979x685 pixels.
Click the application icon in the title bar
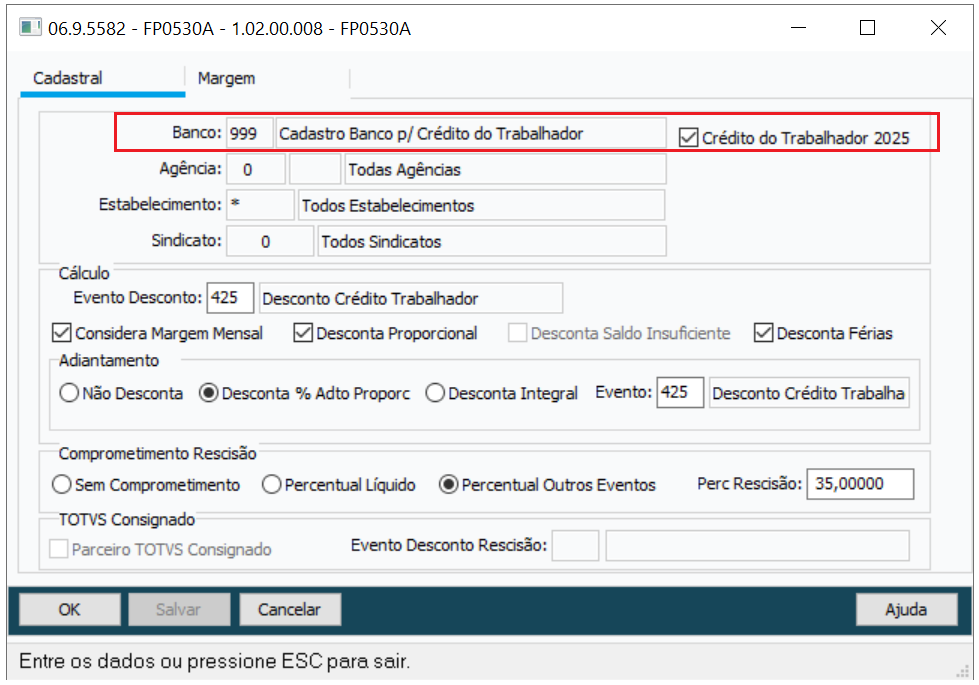[x=30, y=28]
